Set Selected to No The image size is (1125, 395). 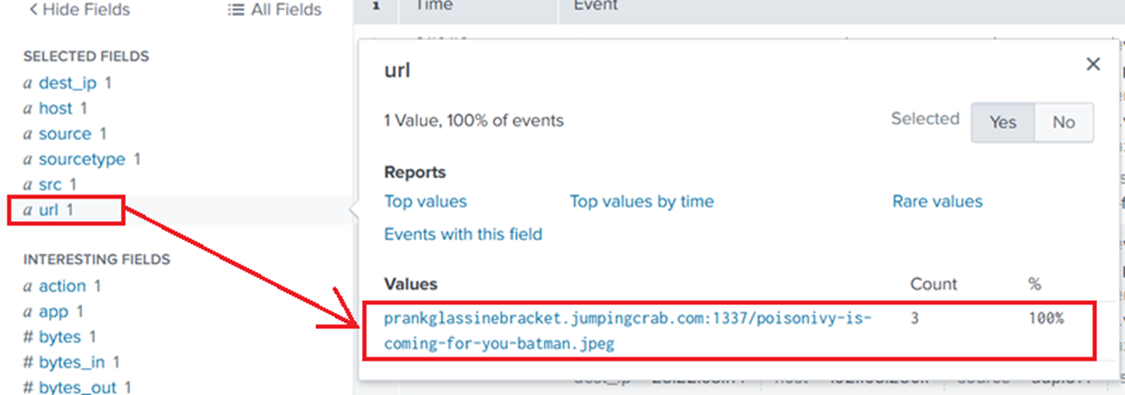click(x=1063, y=122)
